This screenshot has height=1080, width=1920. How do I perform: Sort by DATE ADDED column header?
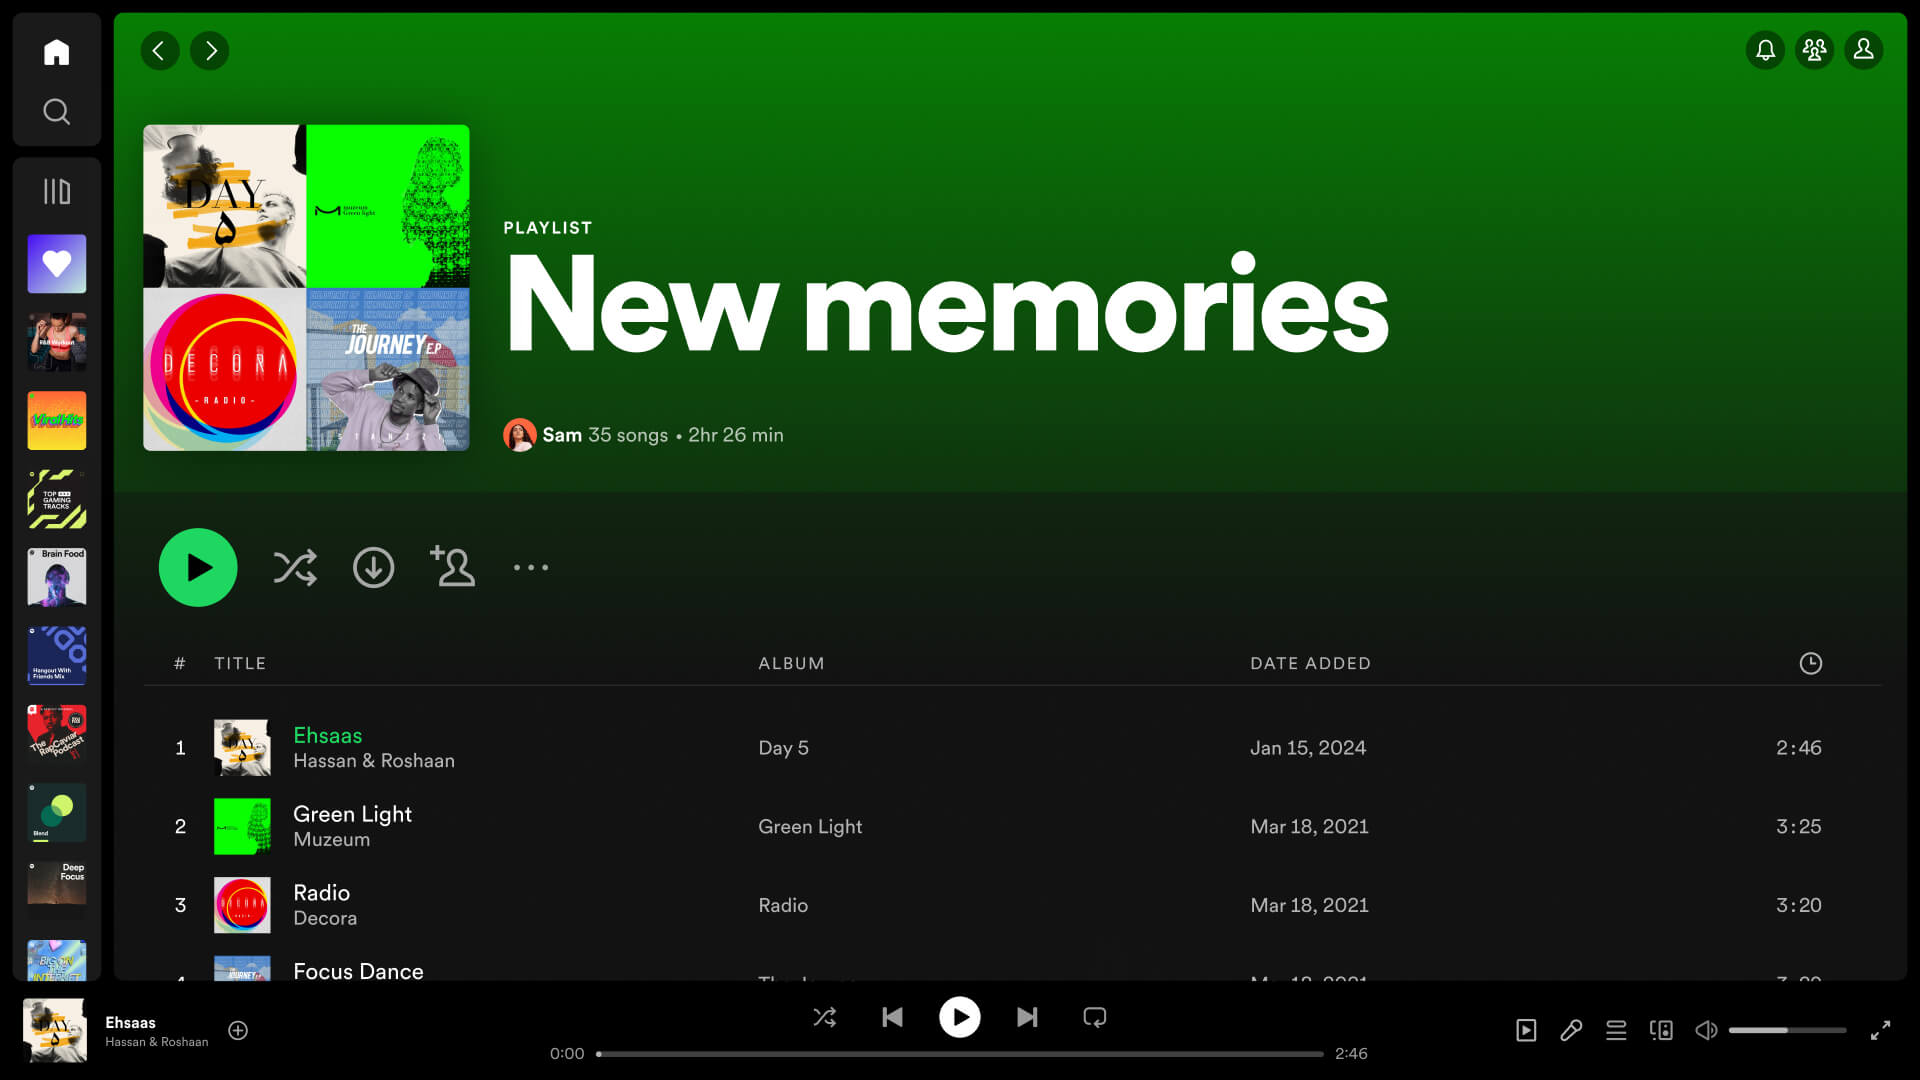pyautogui.click(x=1310, y=663)
